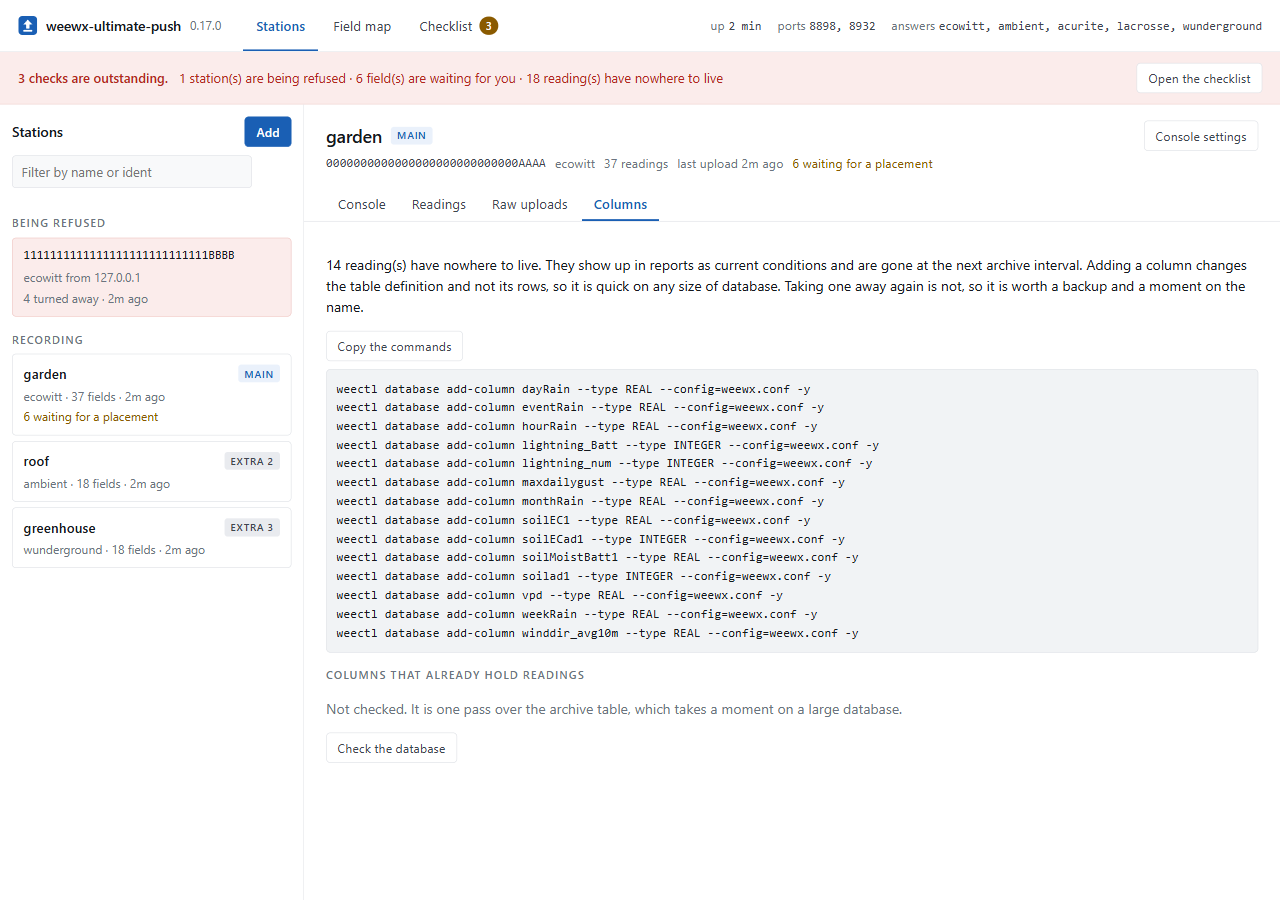Viewport: 1280px width, 900px height.
Task: Click the "ports 8898, 8932" status text
Action: click(826, 26)
